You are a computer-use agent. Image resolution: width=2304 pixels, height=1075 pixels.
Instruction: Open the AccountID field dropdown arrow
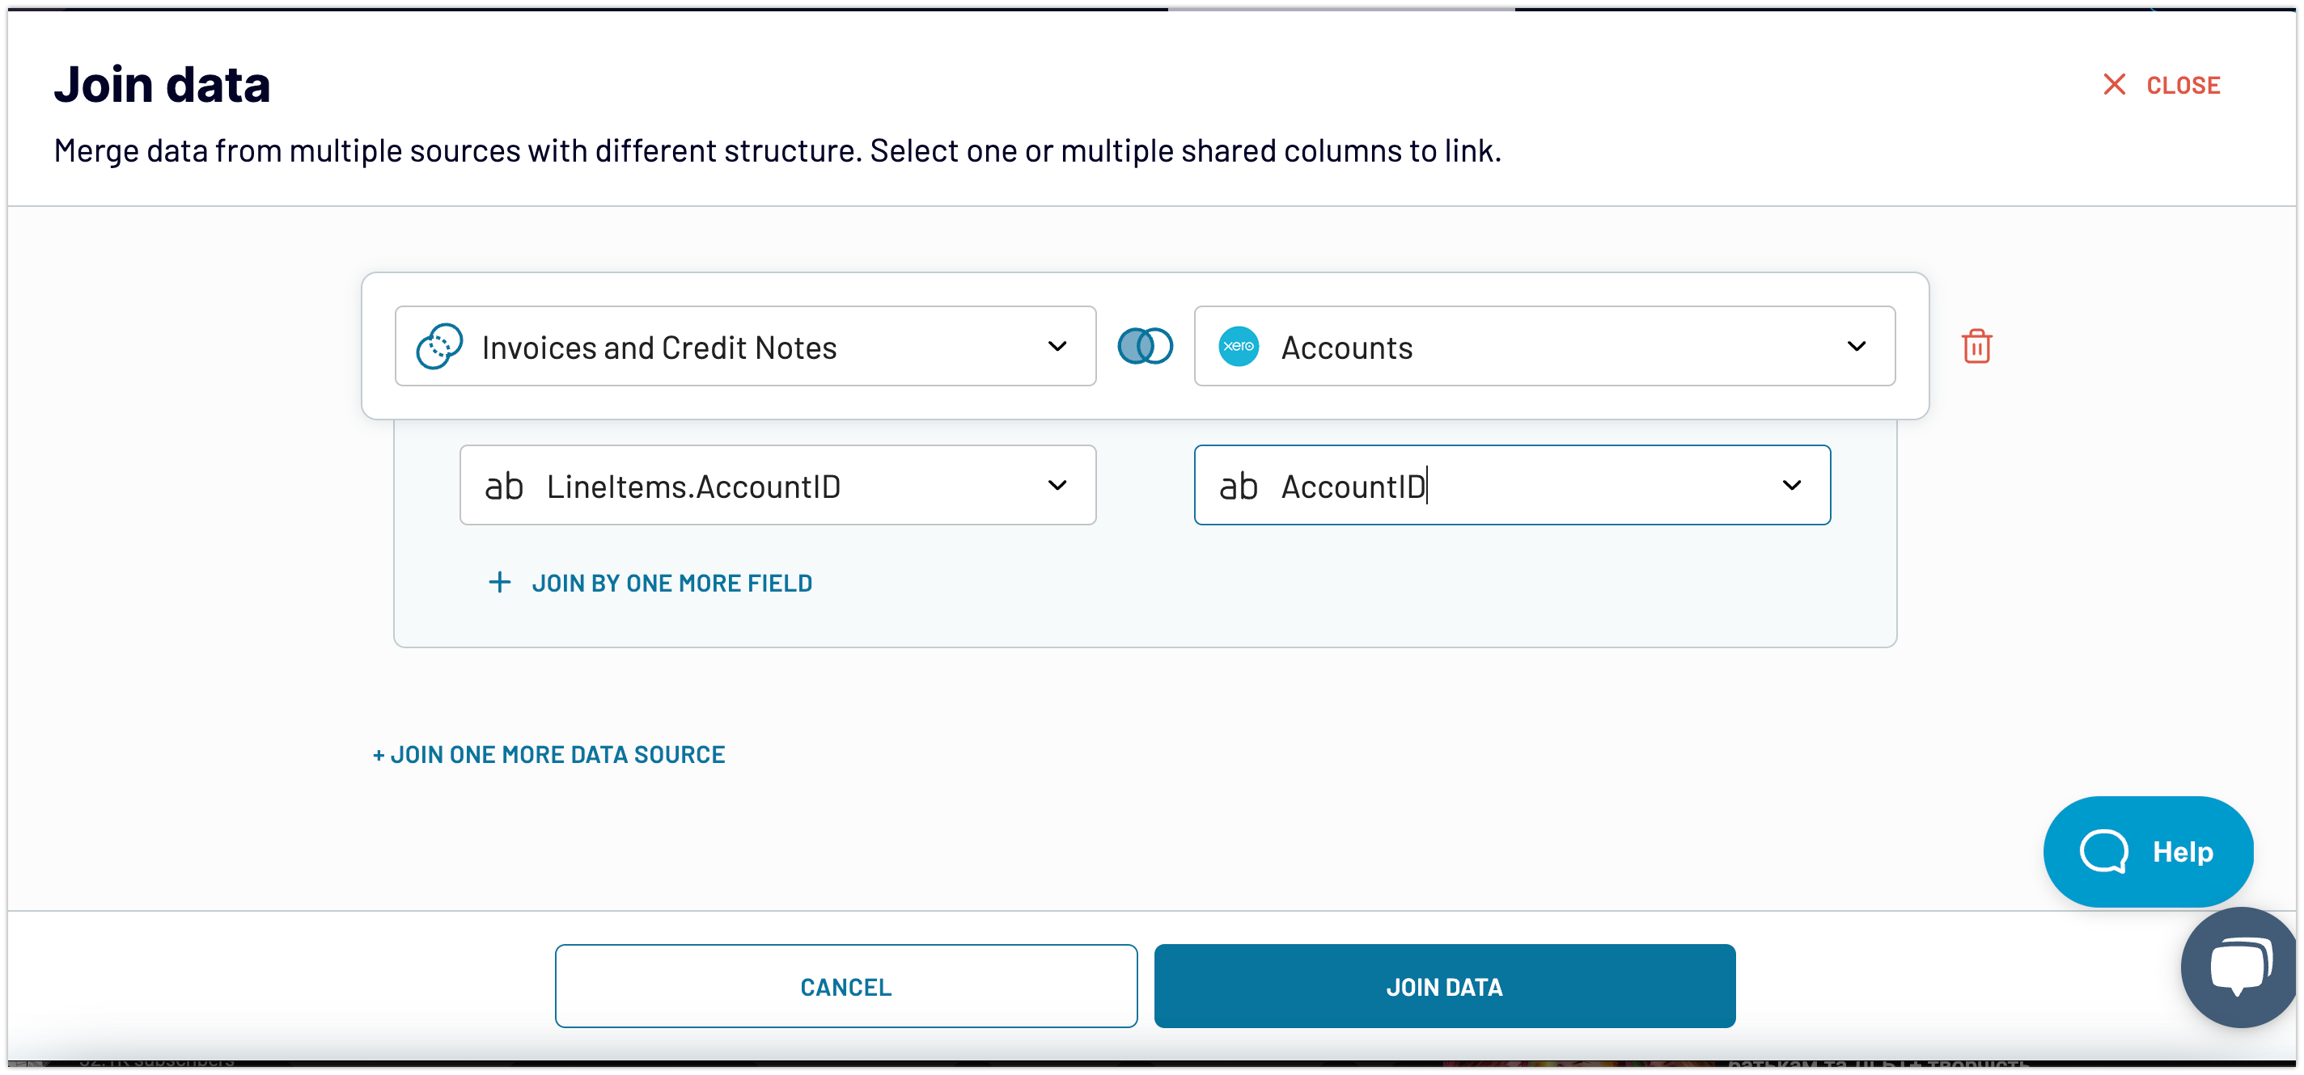tap(1791, 485)
